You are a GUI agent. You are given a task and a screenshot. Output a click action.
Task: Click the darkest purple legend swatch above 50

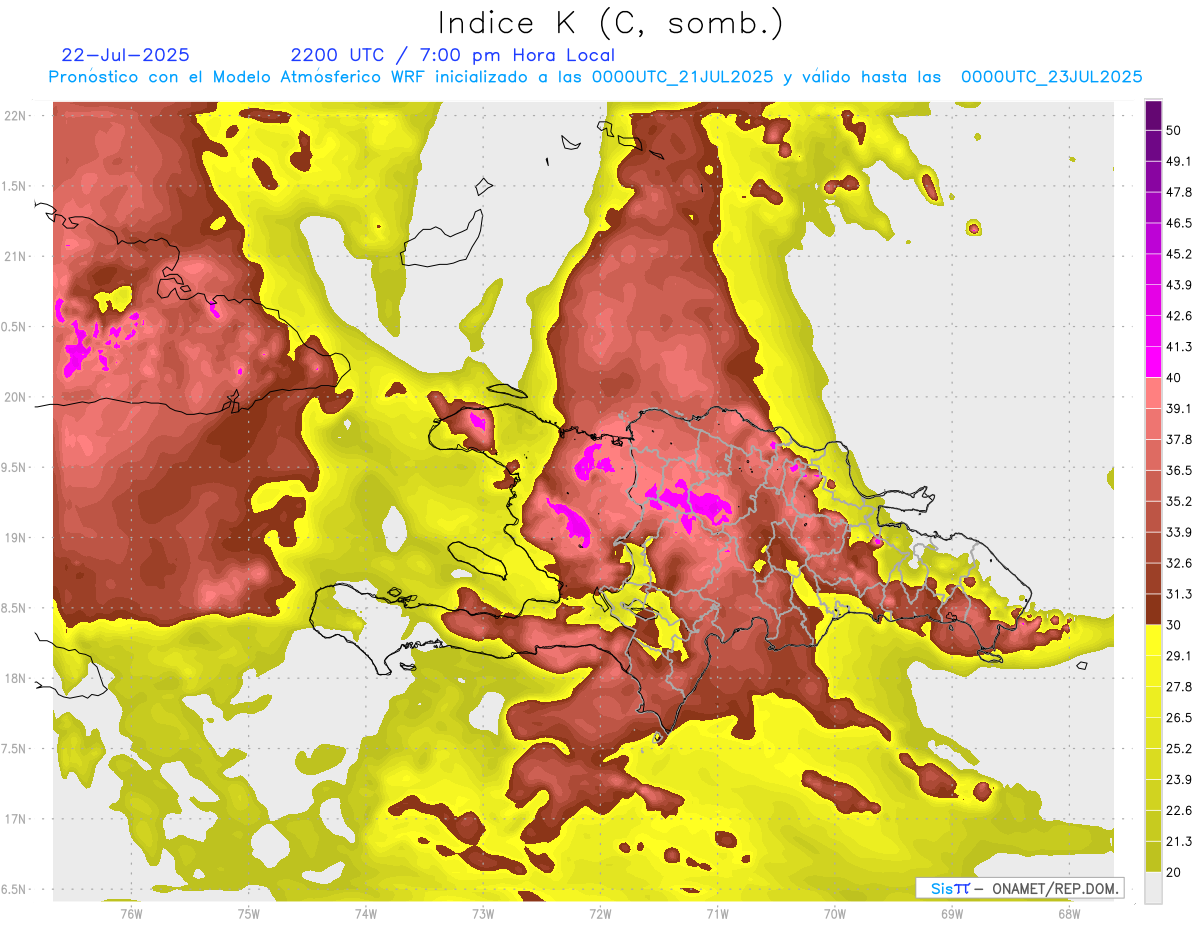[1154, 115]
